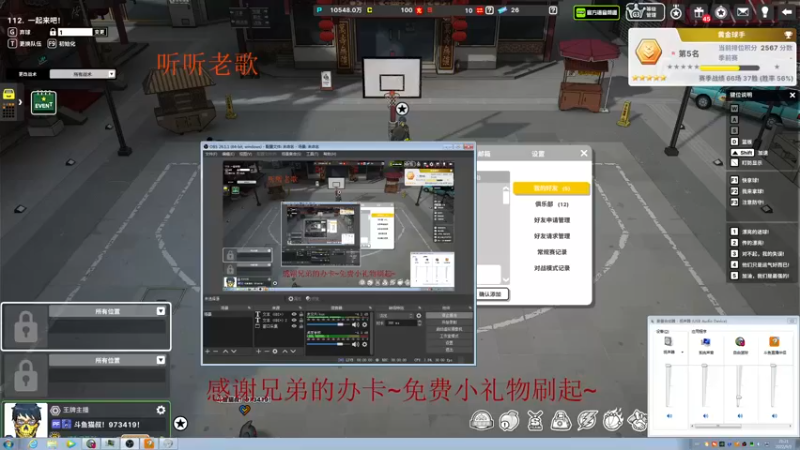Click the second locked player slot padlock
This screenshot has height=450, width=800.
26,376
